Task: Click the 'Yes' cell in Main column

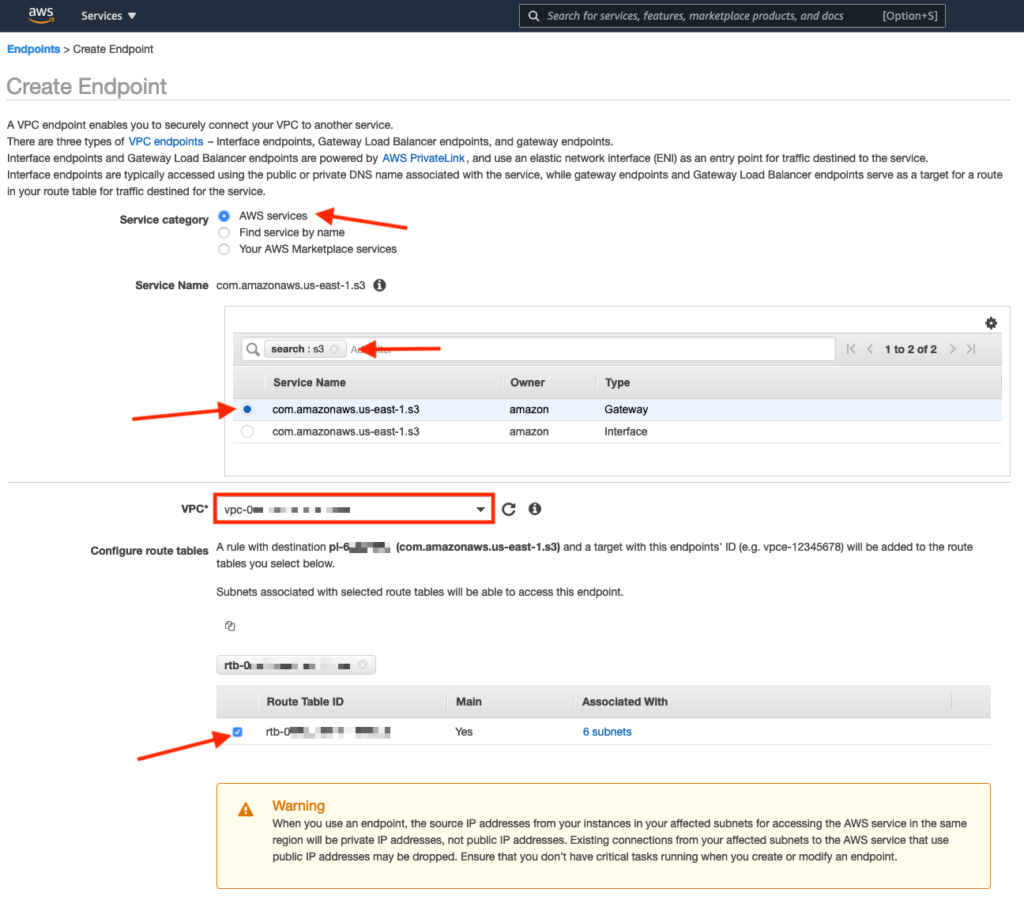Action: click(464, 732)
